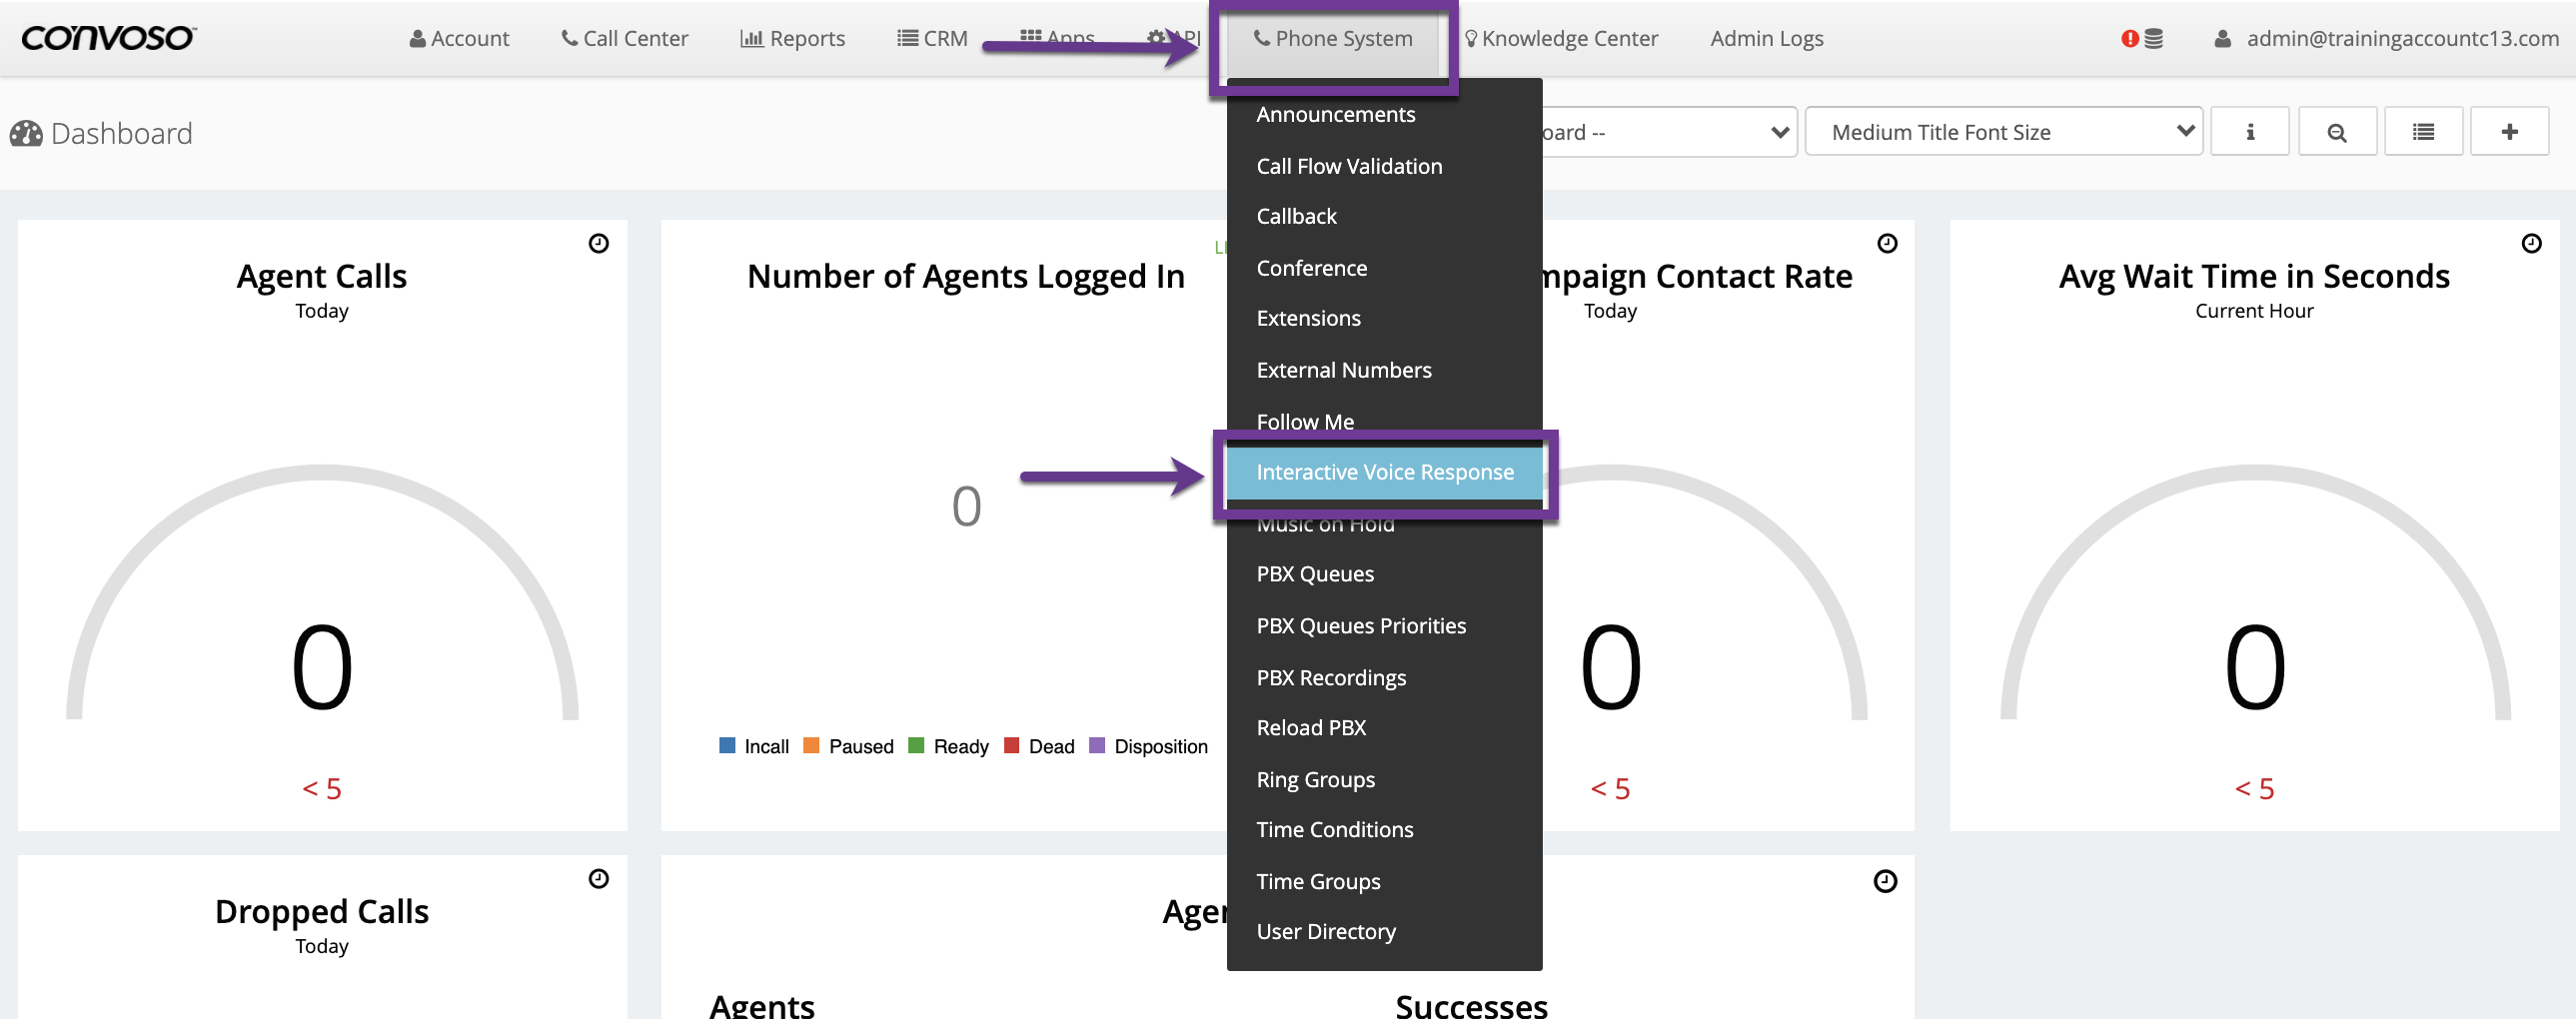
Task: Open PBX Queues from the menu
Action: click(x=1315, y=574)
